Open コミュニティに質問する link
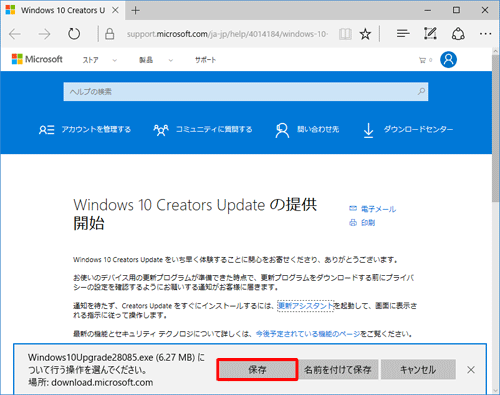Viewport: 500px width, 395px height. pos(203,129)
